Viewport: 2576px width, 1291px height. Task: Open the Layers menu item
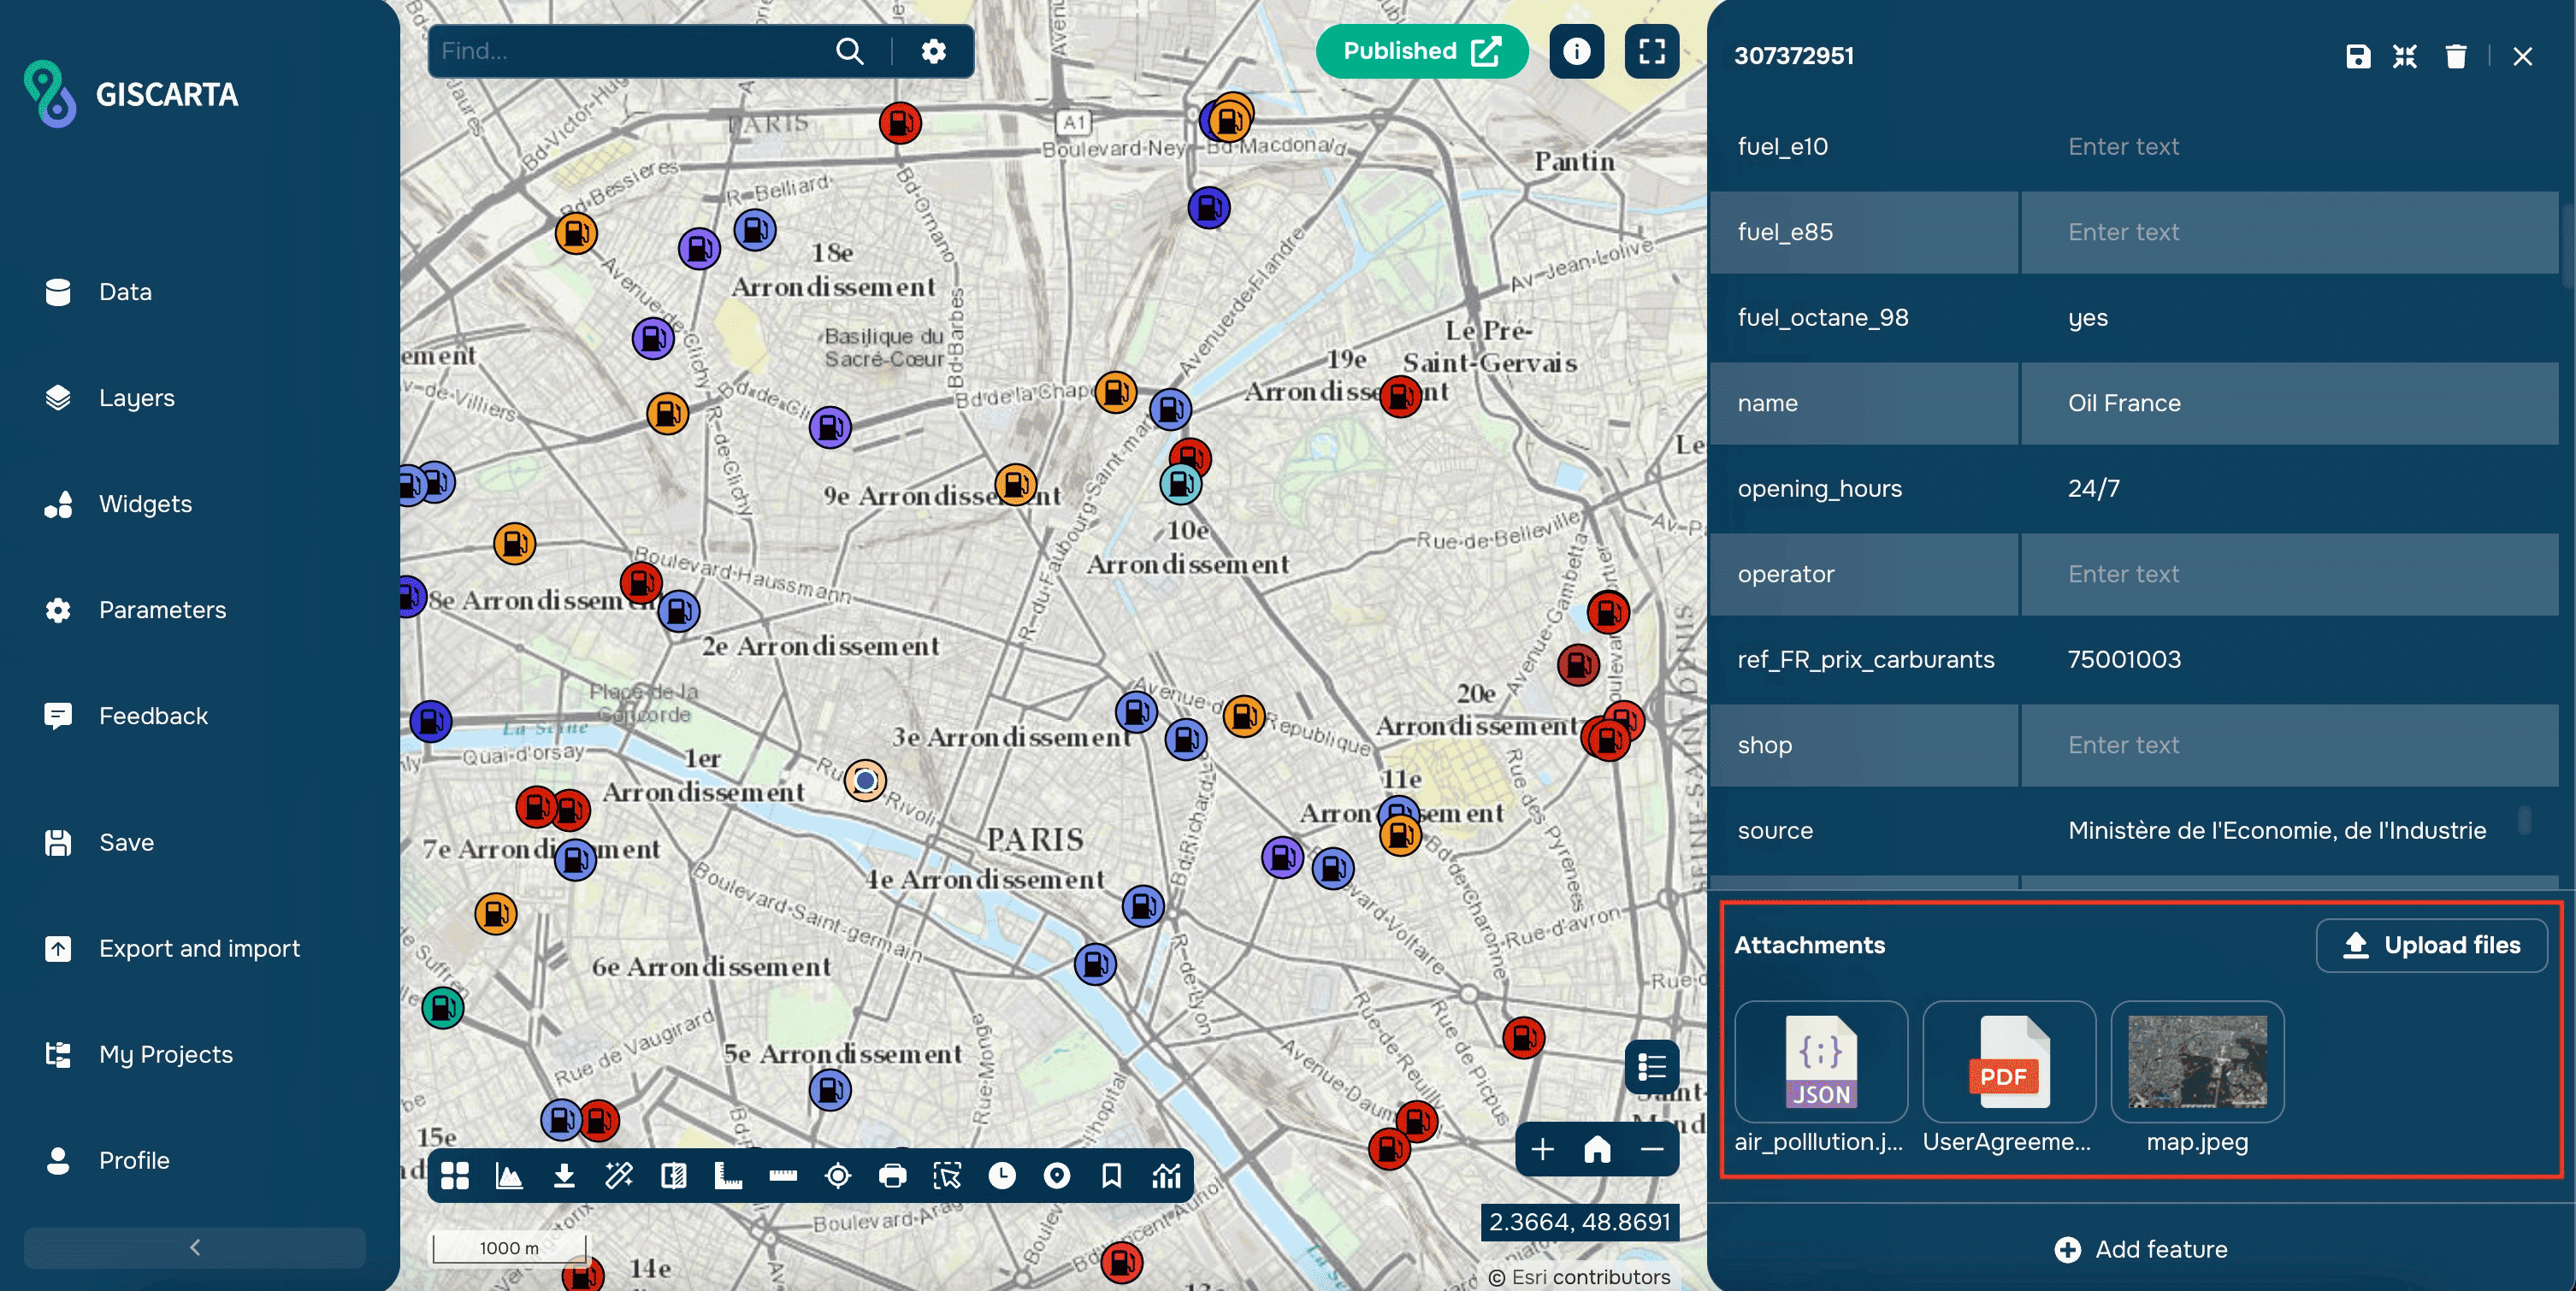coord(136,398)
